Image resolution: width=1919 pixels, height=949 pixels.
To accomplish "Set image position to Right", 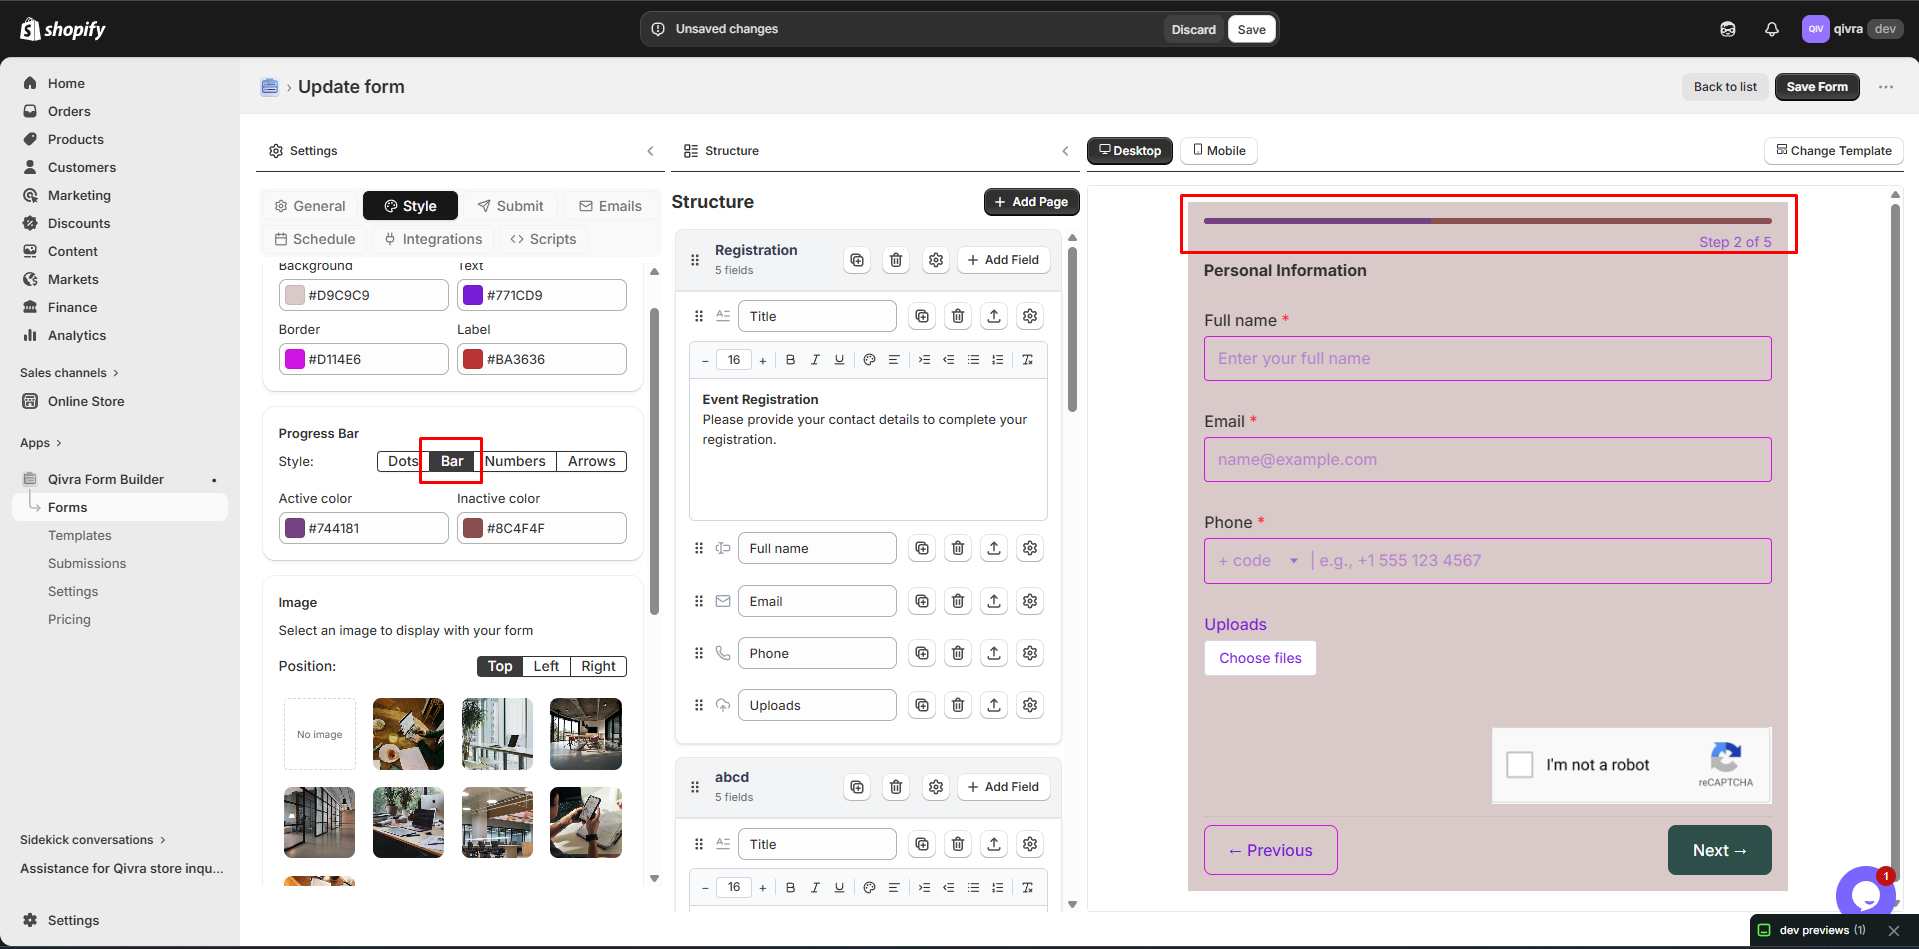I will tap(599, 666).
